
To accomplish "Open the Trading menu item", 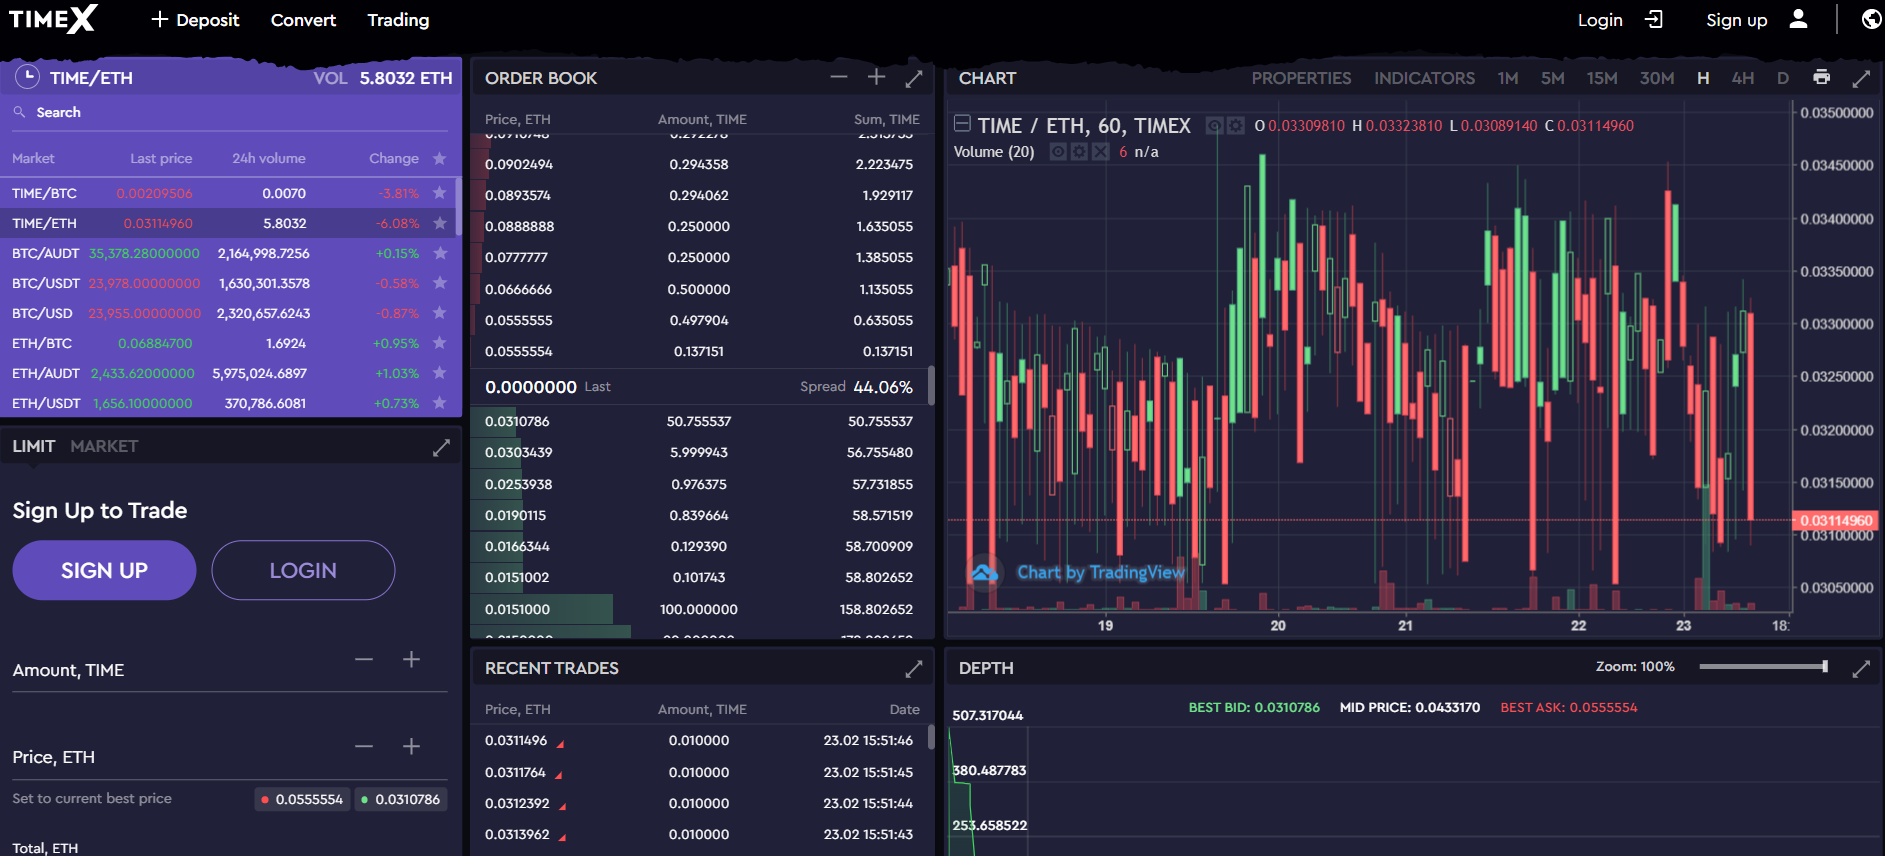I will [398, 20].
